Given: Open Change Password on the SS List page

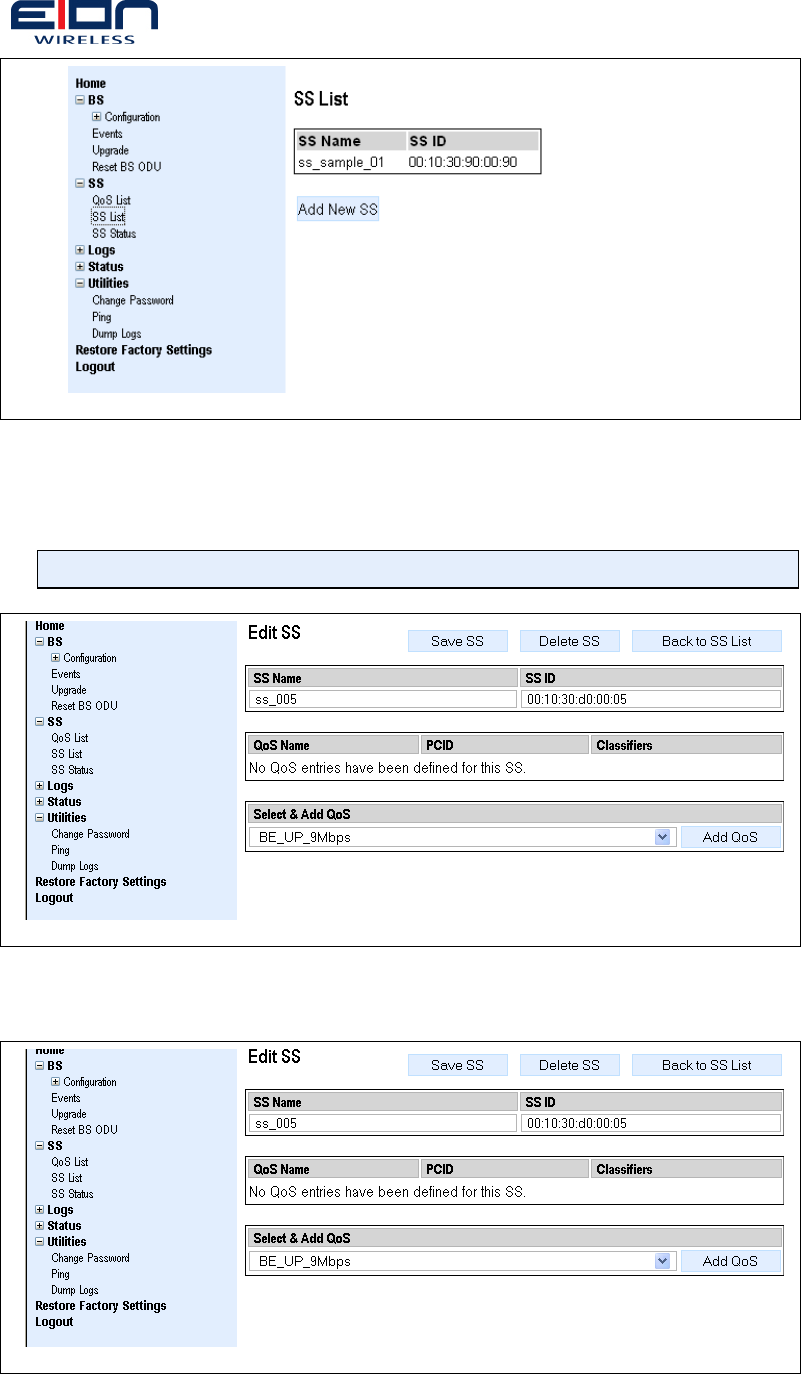Looking at the screenshot, I should coord(133,300).
